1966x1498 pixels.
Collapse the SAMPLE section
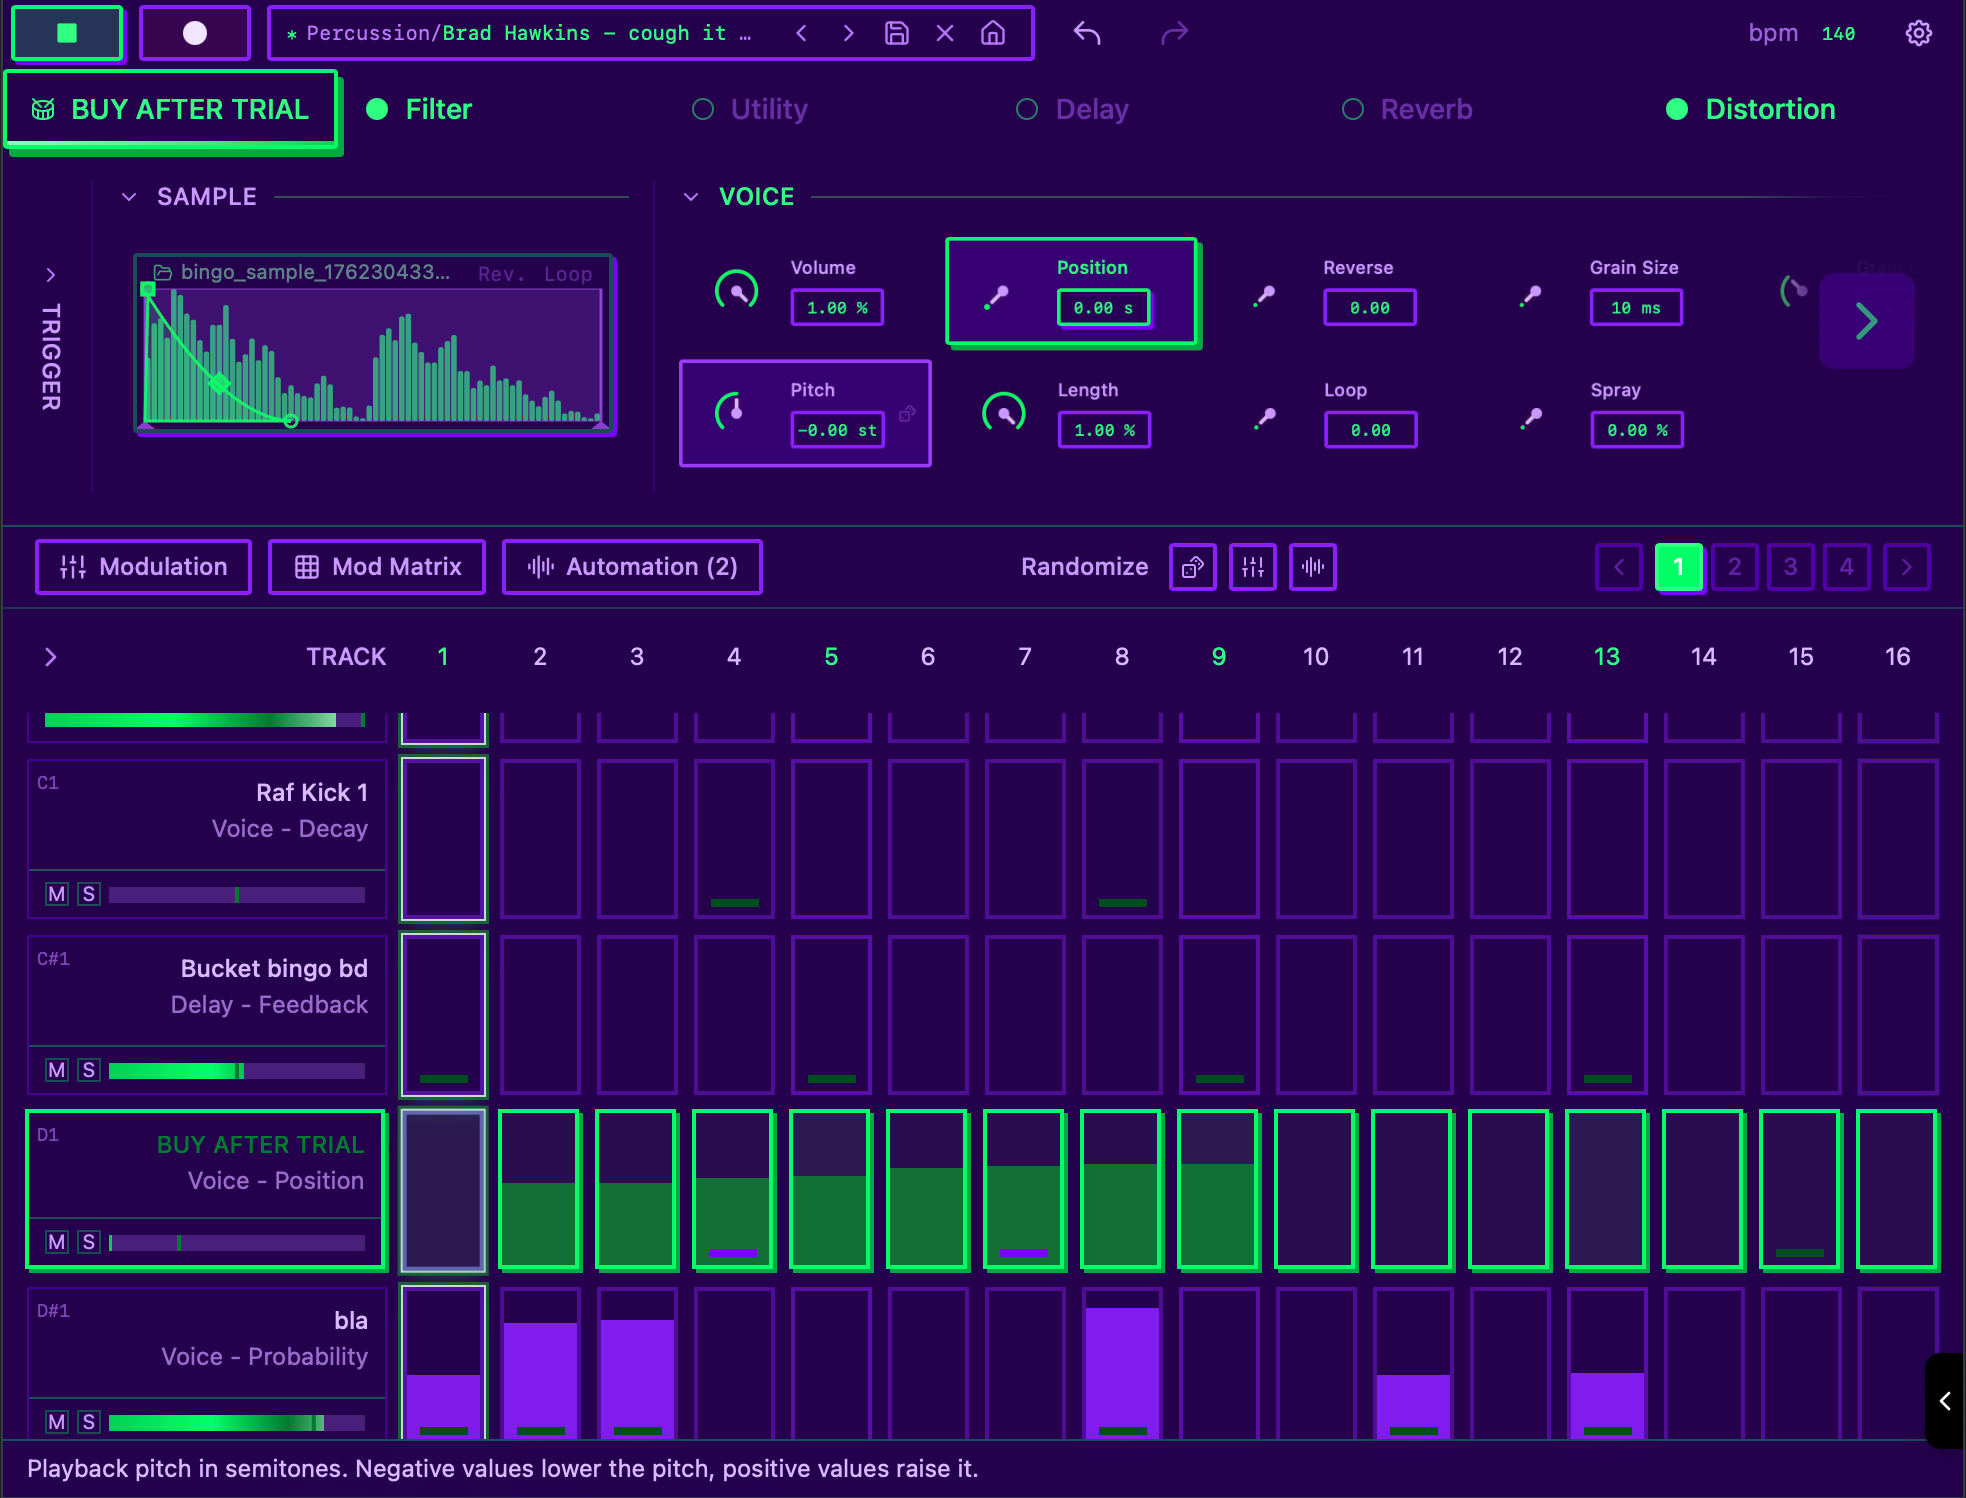tap(129, 197)
